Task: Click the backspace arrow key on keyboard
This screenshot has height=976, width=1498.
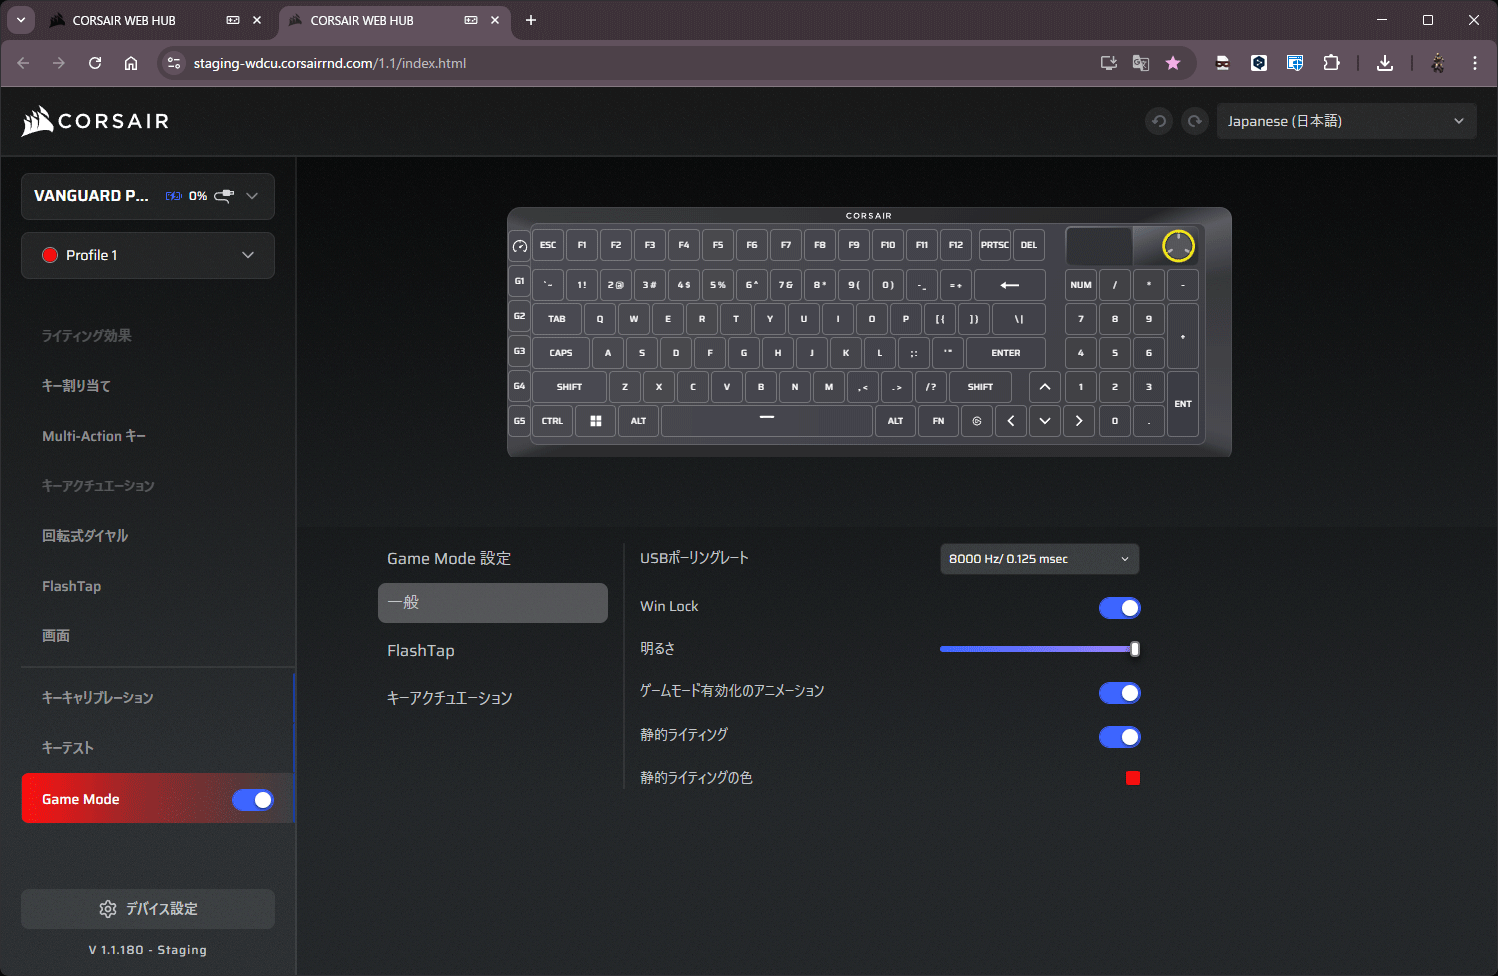Action: pyautogui.click(x=1009, y=285)
